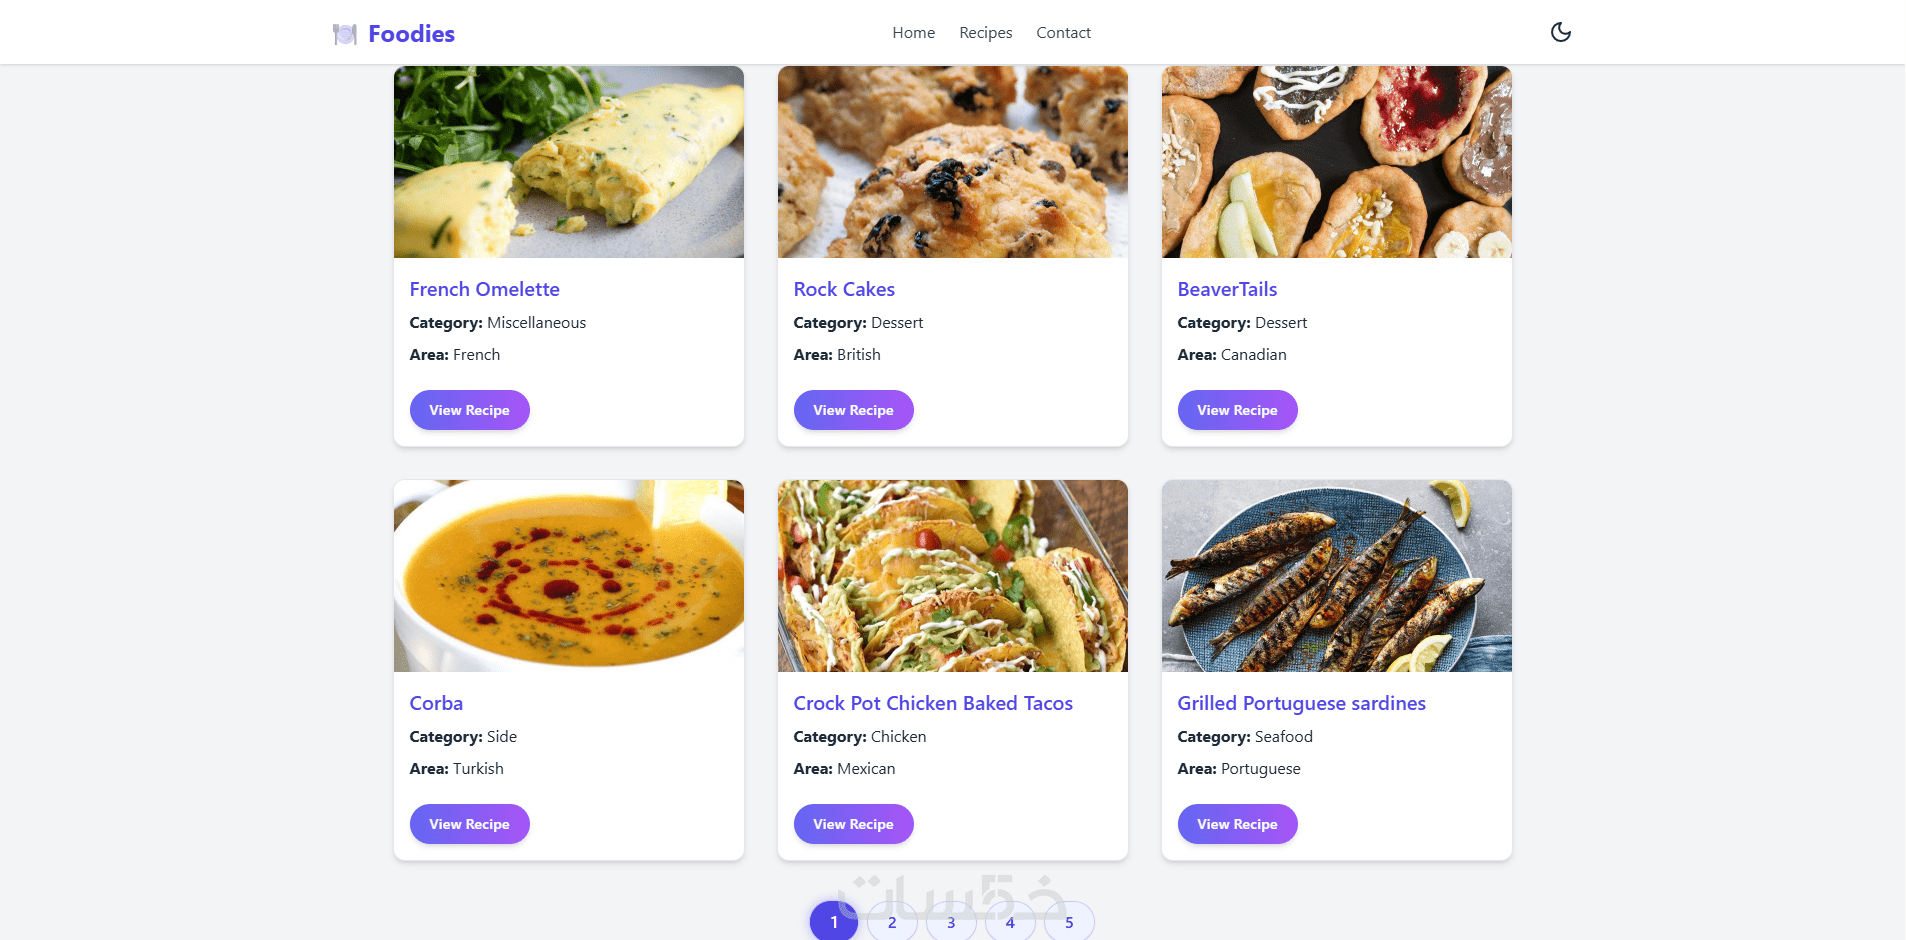
Task: Go to pagination page 2
Action: click(892, 922)
